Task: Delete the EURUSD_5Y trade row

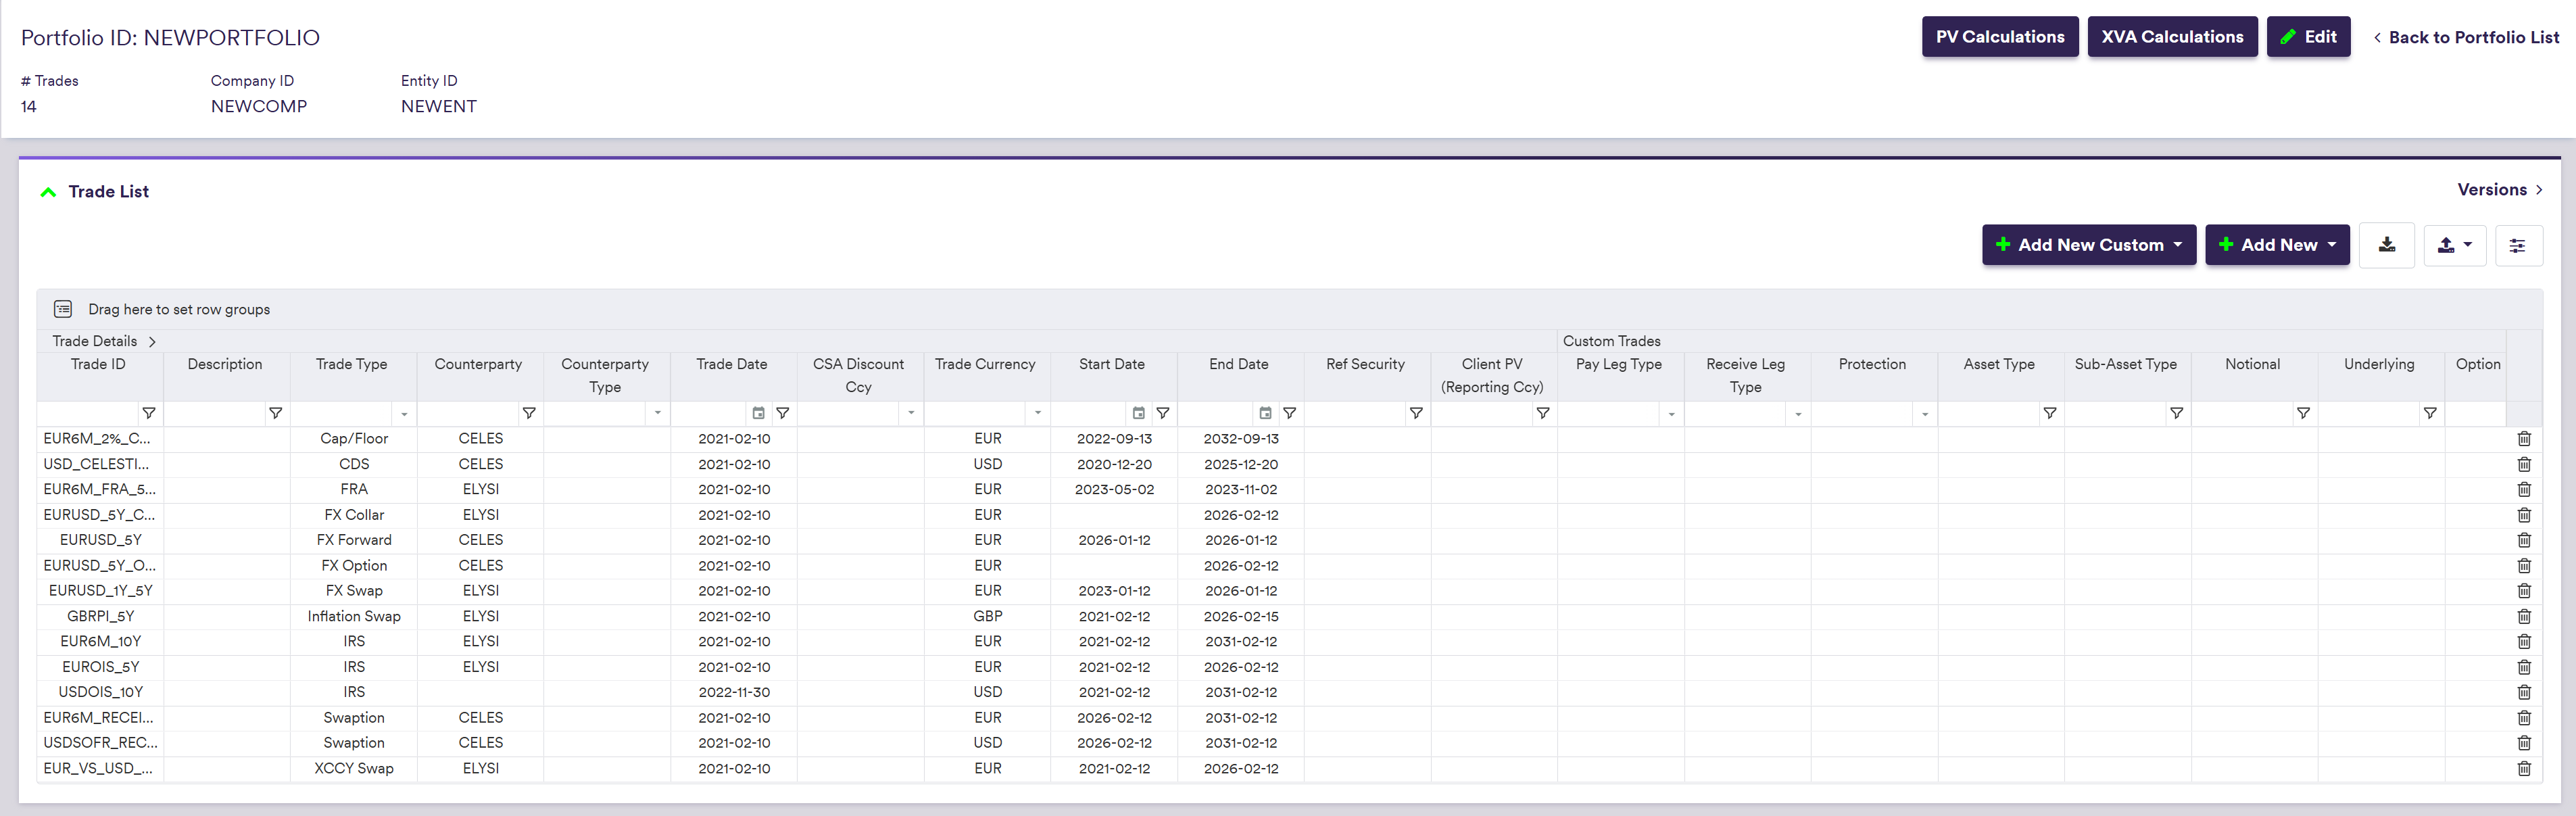Action: click(x=2523, y=540)
